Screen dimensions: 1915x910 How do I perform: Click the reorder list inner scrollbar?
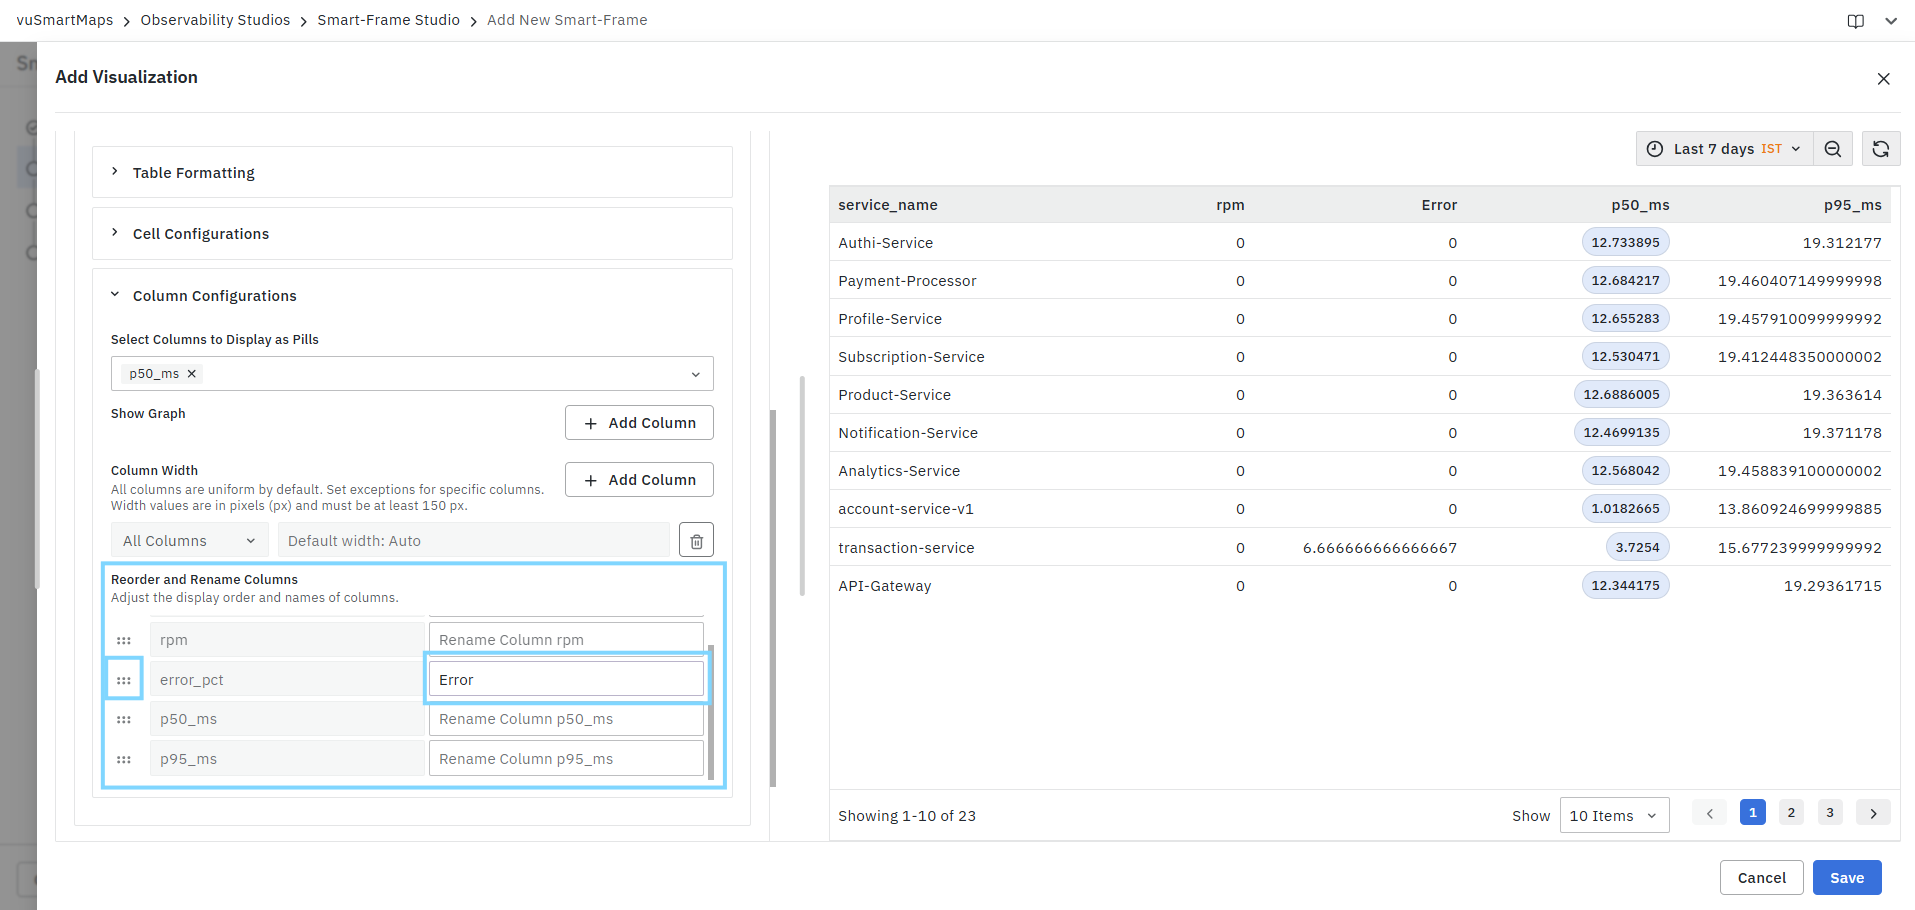tap(710, 712)
